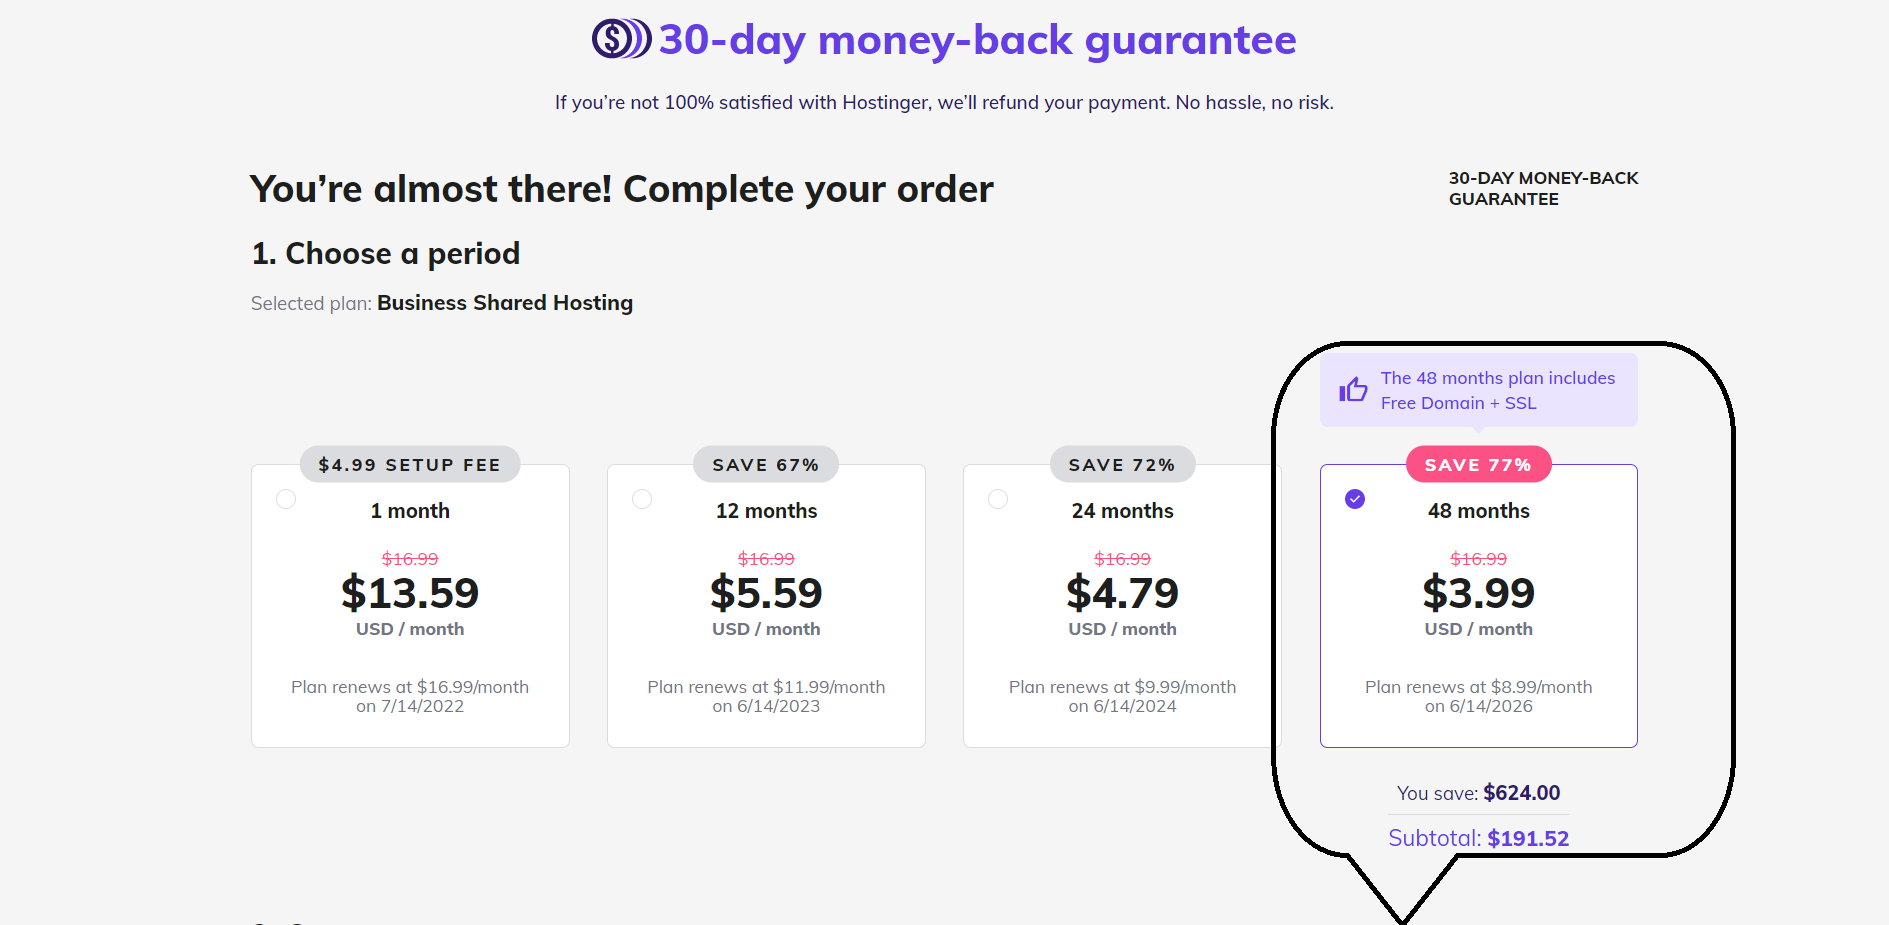The height and width of the screenshot is (925, 1889).
Task: Select the 1 month radio button
Action: point(286,499)
